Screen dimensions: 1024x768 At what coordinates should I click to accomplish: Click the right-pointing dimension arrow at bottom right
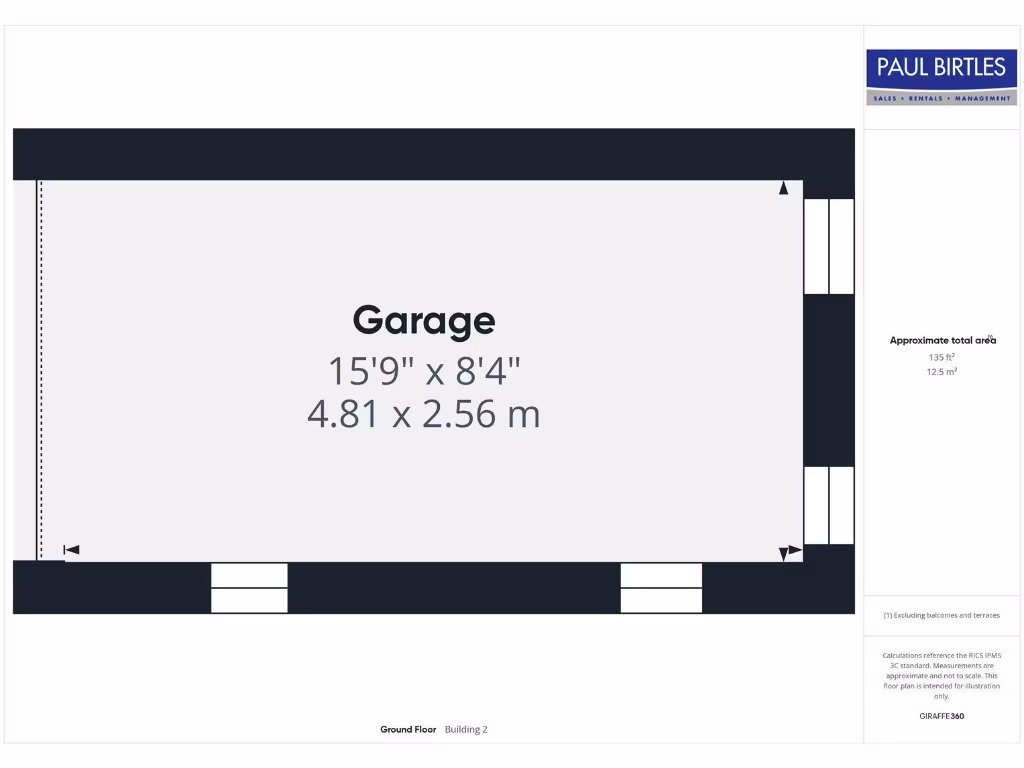(795, 550)
